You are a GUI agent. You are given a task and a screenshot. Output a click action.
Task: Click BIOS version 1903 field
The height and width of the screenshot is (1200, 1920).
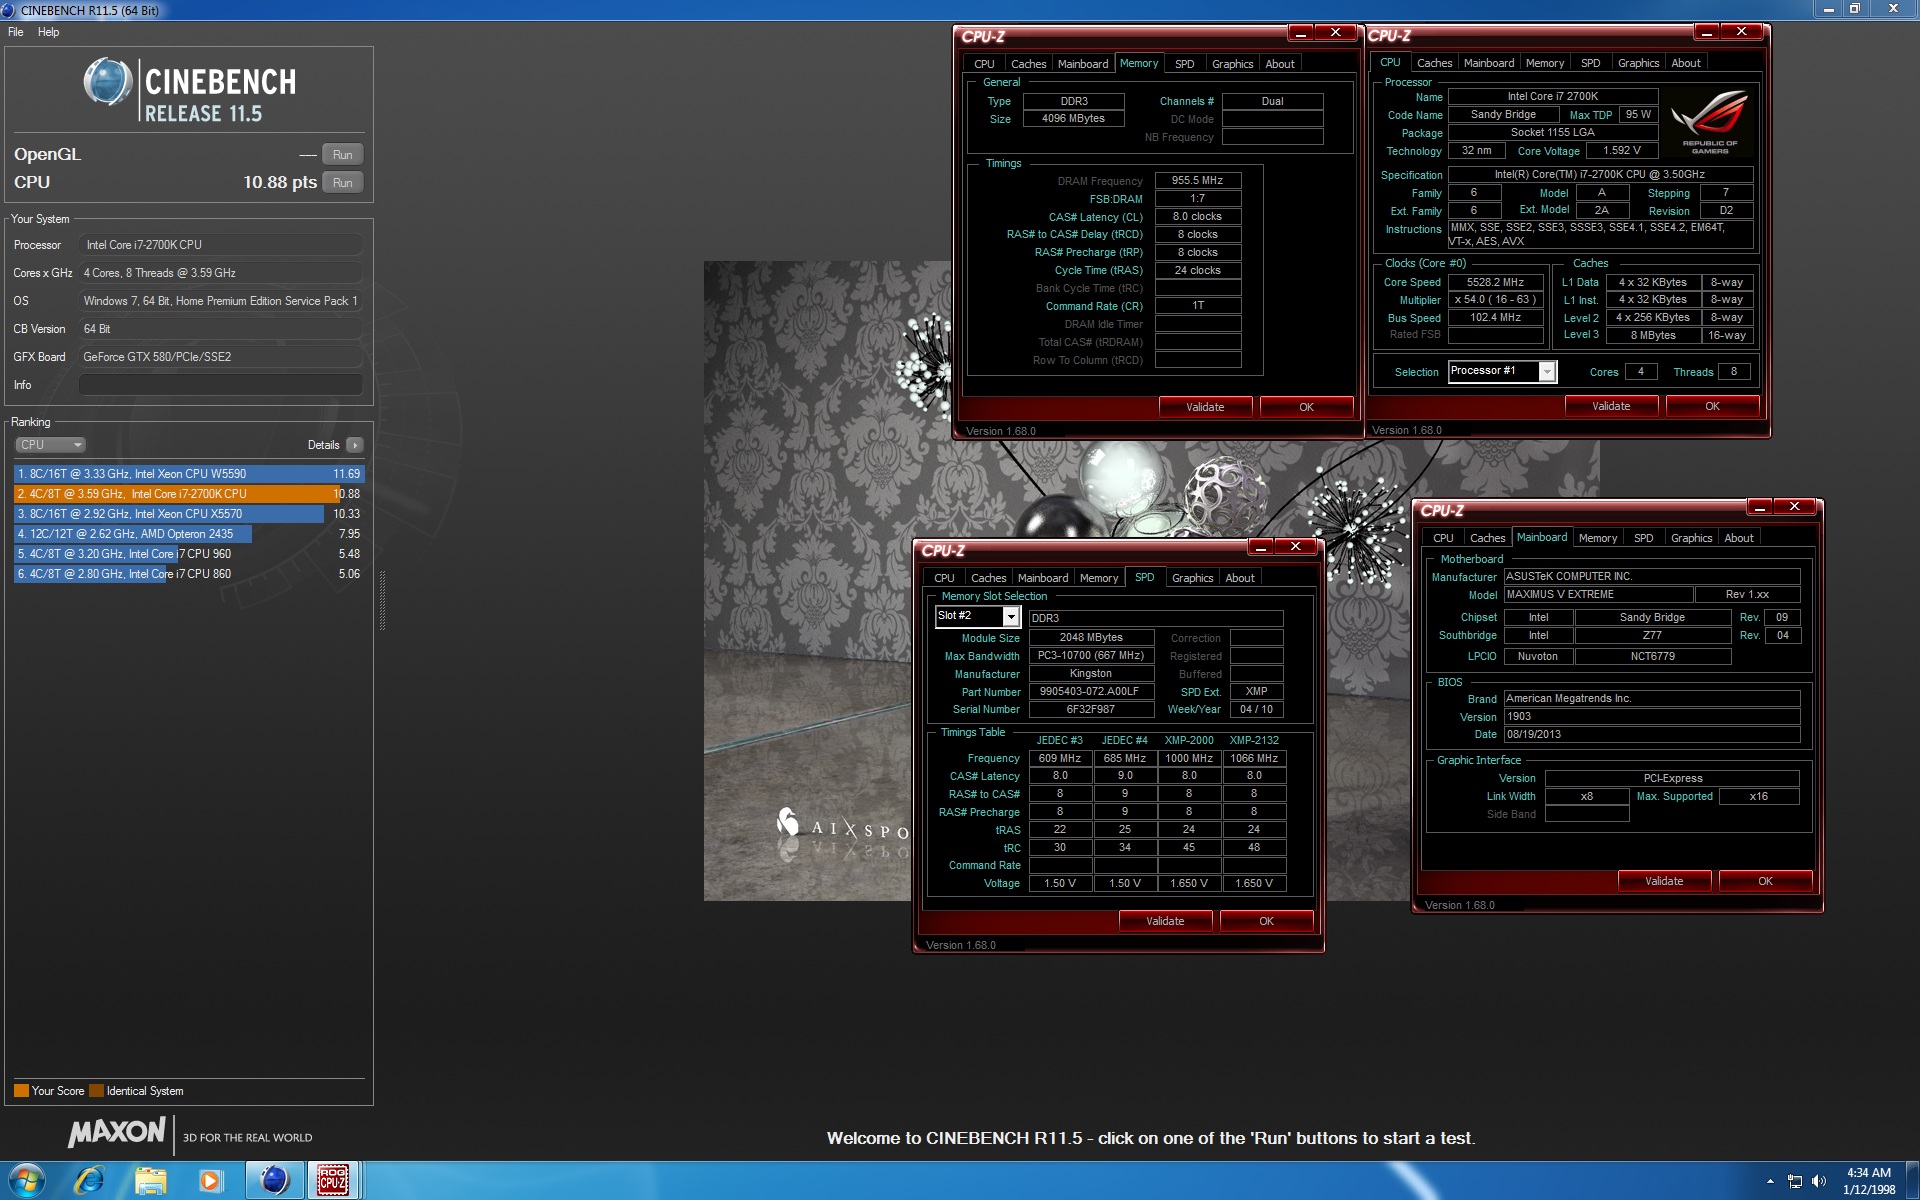[x=1651, y=716]
